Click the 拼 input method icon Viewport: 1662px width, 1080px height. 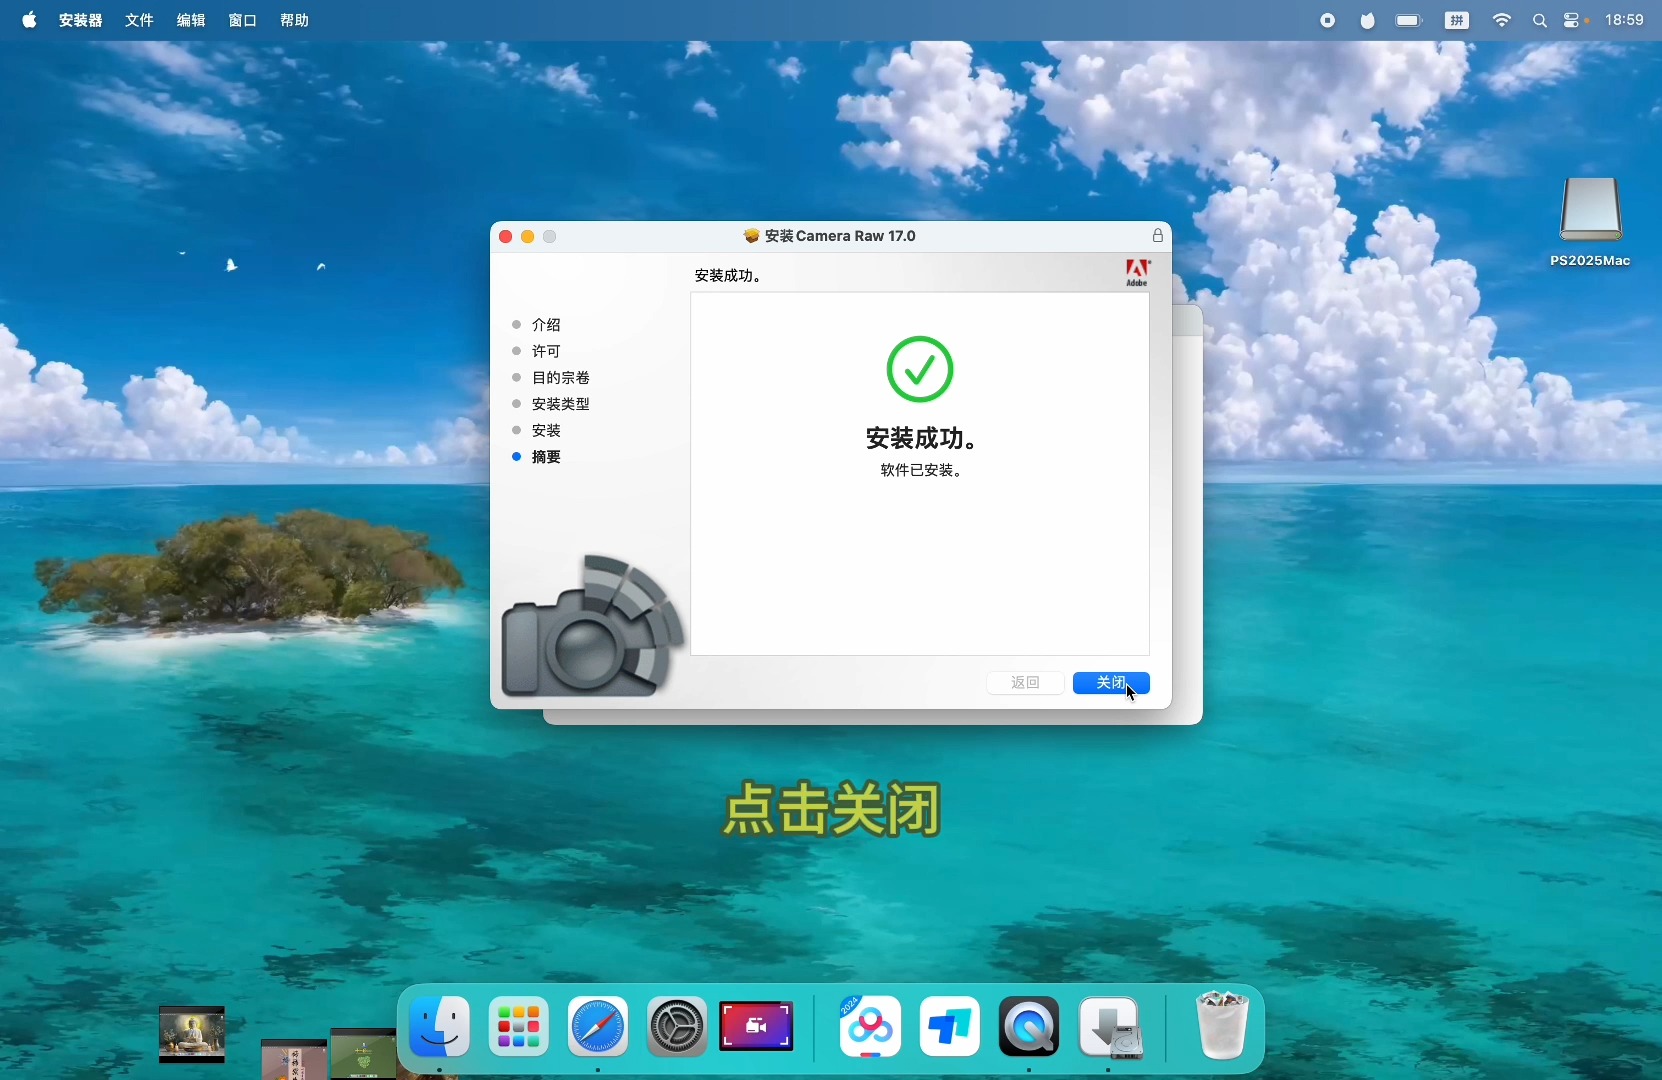tap(1458, 21)
